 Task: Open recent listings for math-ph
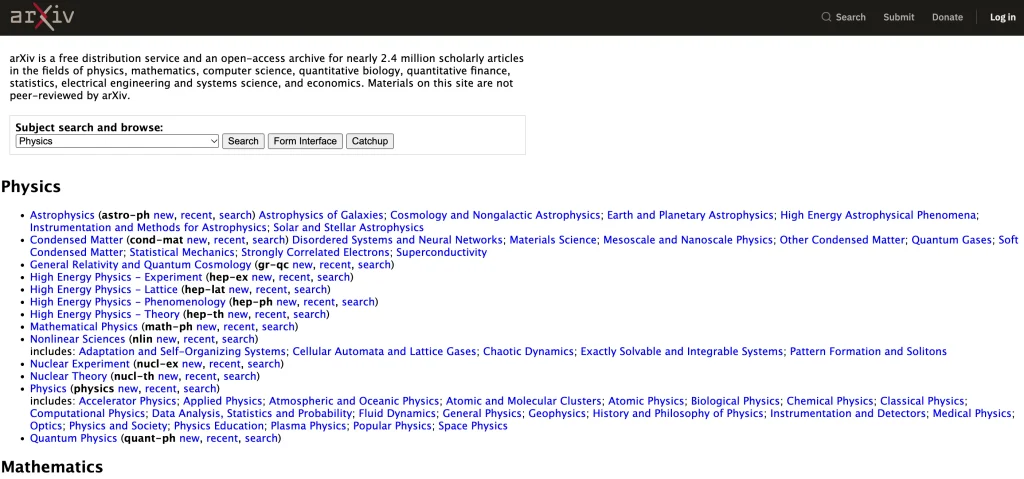click(x=239, y=327)
